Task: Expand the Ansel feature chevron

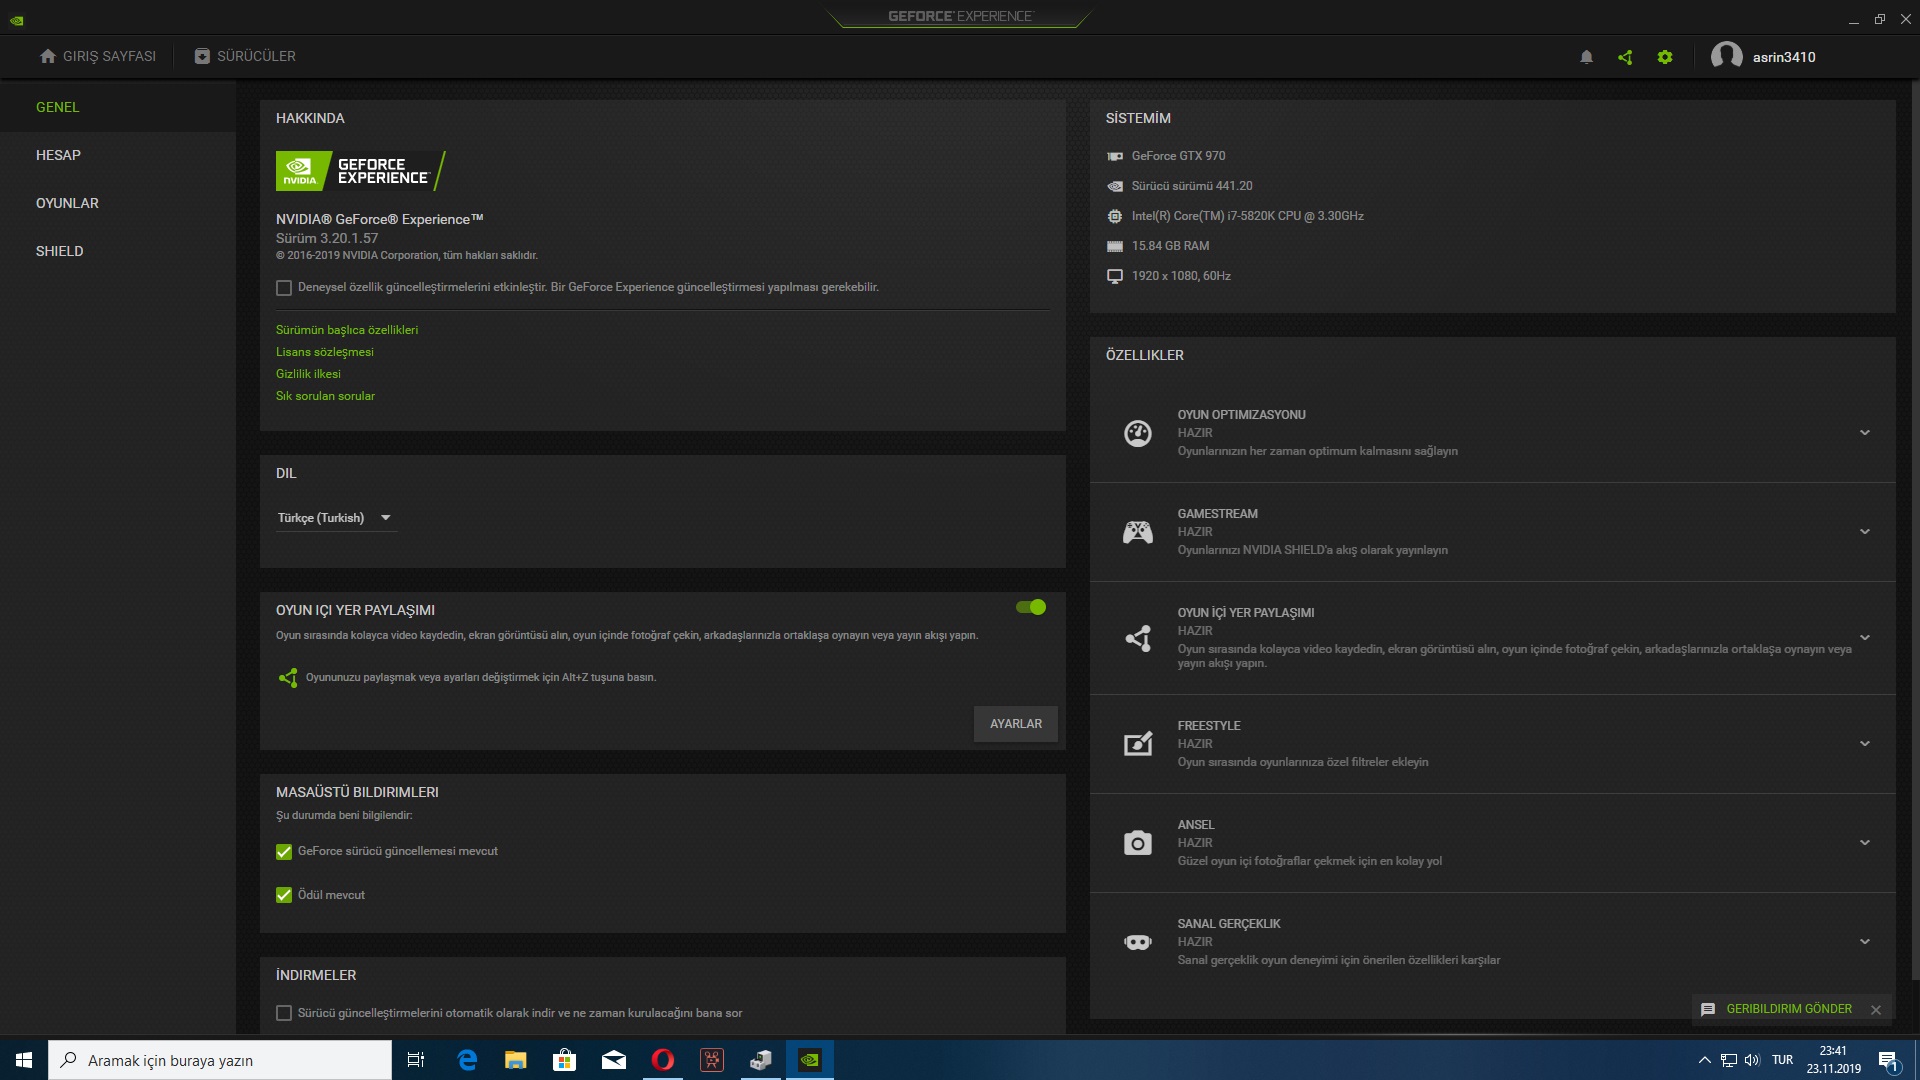Action: [x=1864, y=843]
